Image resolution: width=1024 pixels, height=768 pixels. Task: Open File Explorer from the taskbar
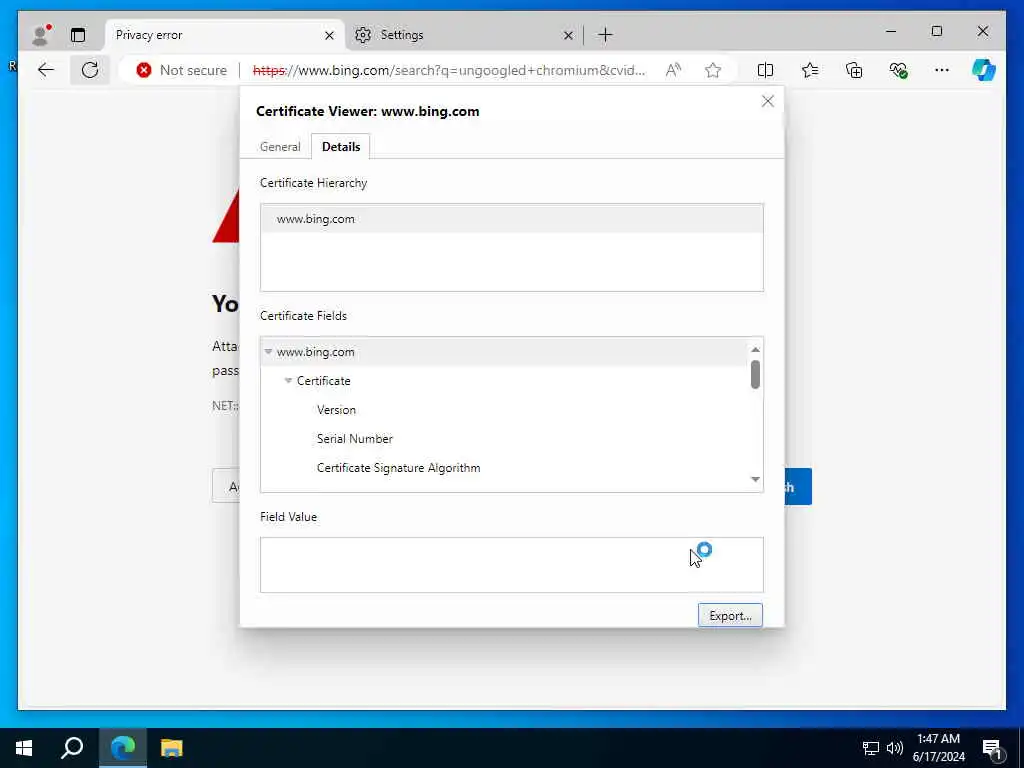(x=172, y=748)
